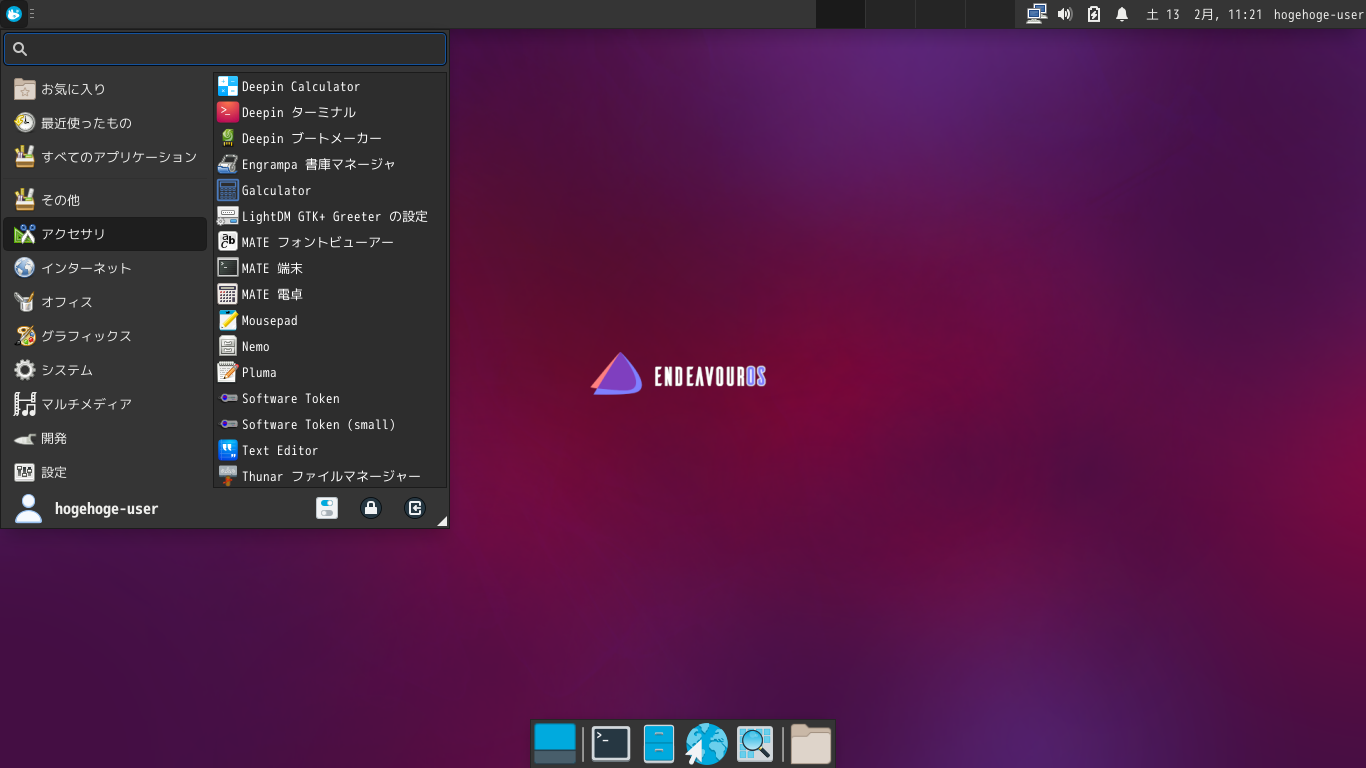Launch Text Editor app
1366x768 pixels.
[x=330, y=451]
